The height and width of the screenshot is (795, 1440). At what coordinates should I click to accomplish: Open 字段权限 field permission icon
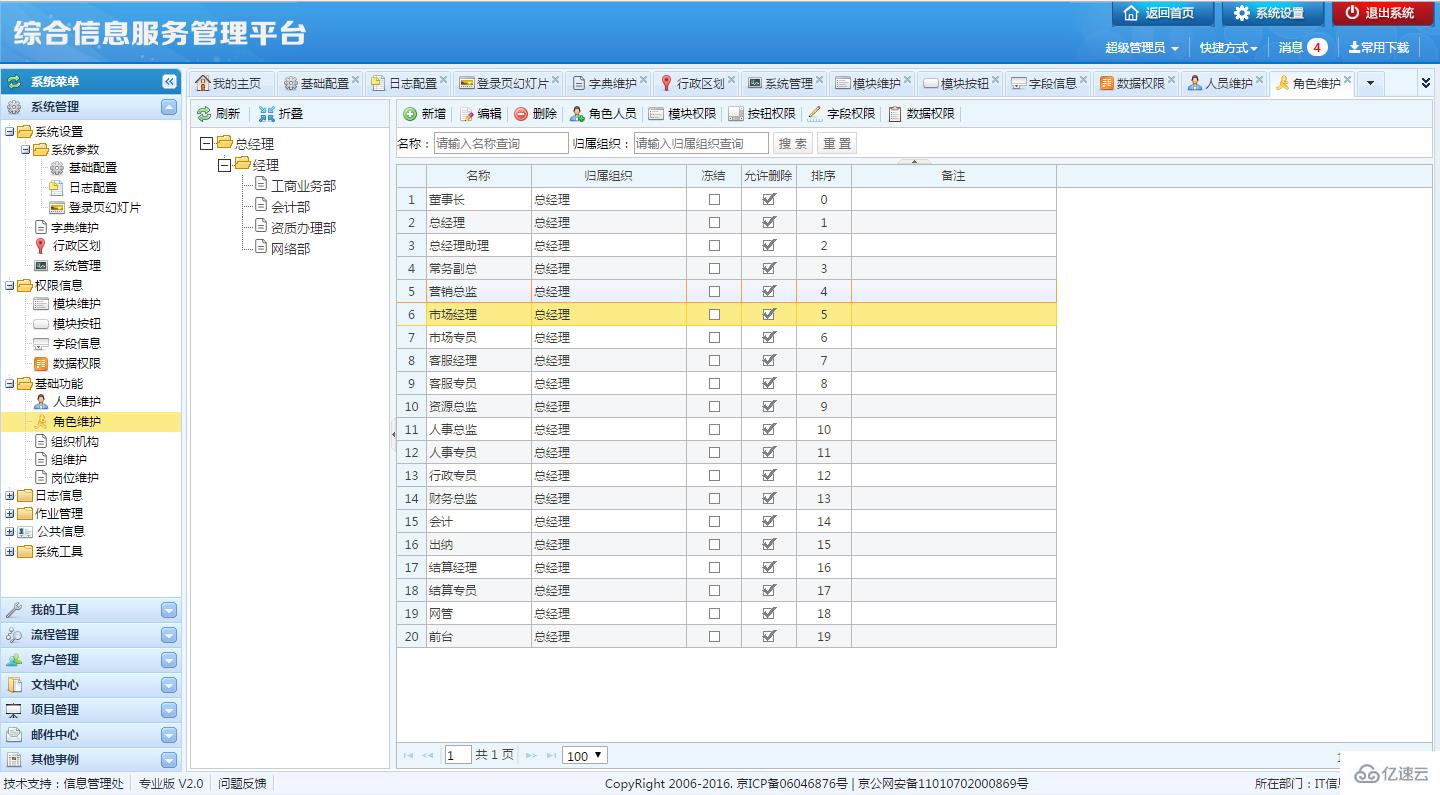815,114
